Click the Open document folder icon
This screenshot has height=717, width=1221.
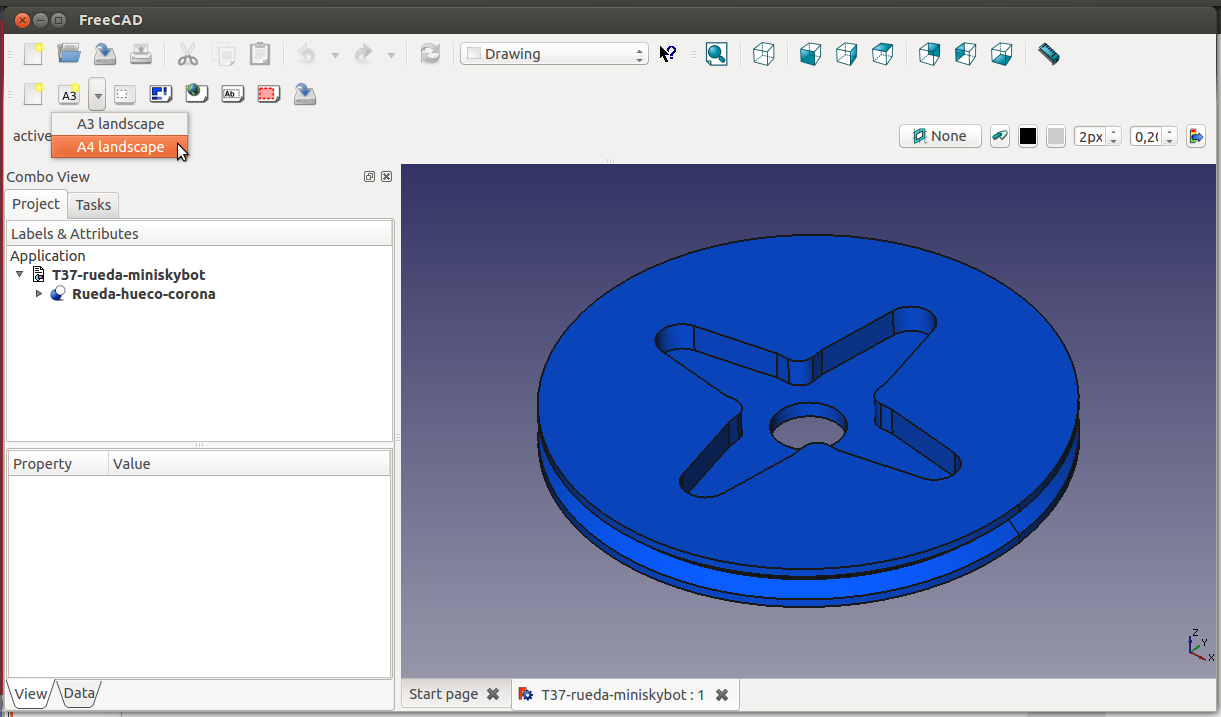pyautogui.click(x=69, y=54)
